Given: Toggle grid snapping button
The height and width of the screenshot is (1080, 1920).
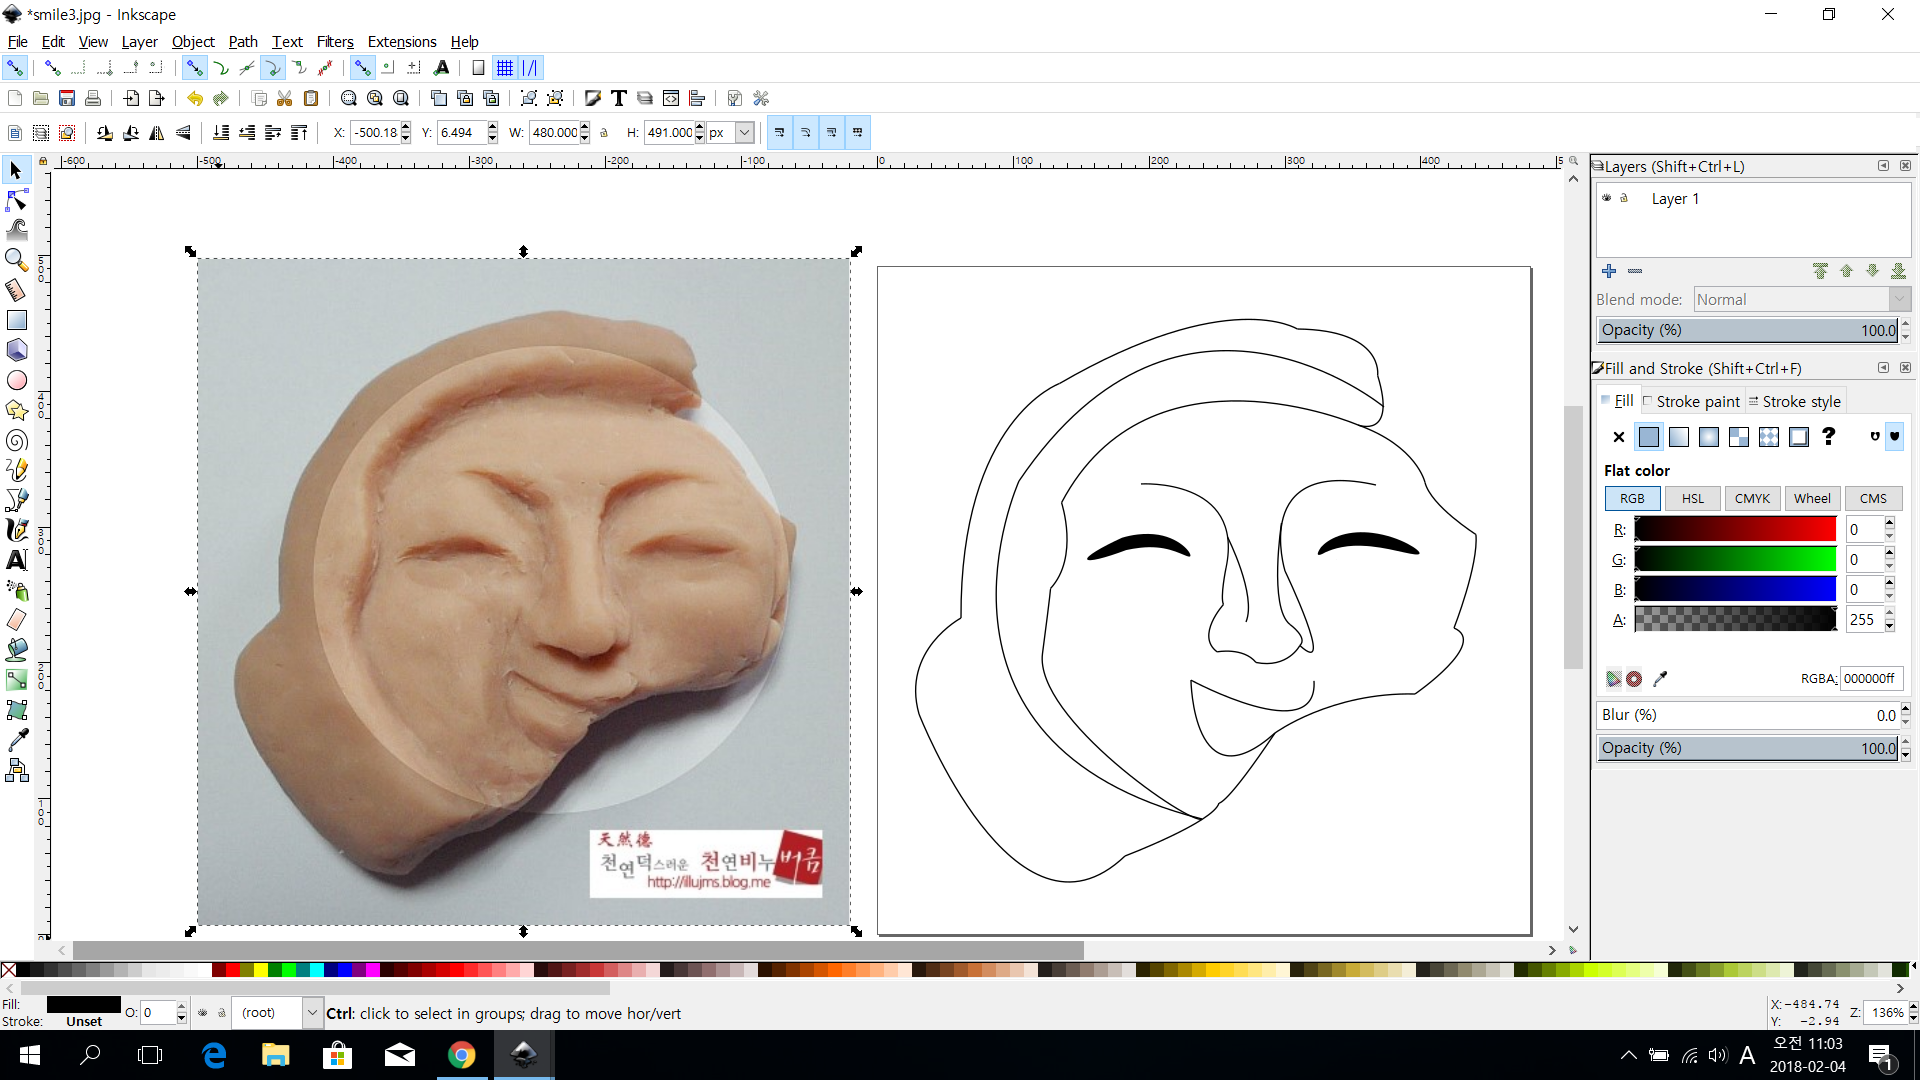Looking at the screenshot, I should 505,68.
